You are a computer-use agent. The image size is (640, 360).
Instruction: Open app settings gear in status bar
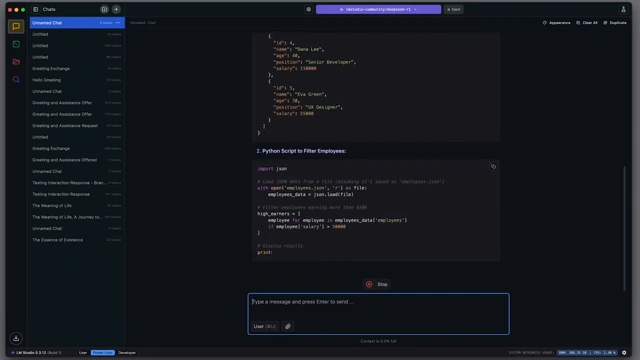pos(624,353)
